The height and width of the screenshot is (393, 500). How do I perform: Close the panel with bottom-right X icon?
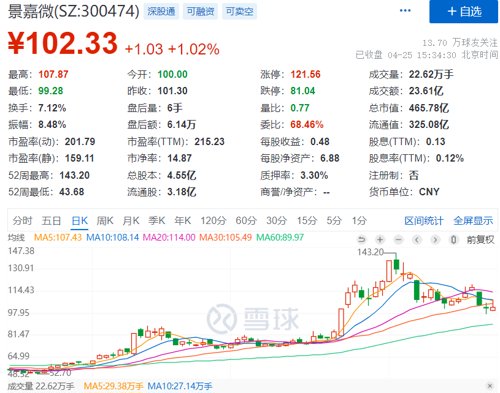490,386
